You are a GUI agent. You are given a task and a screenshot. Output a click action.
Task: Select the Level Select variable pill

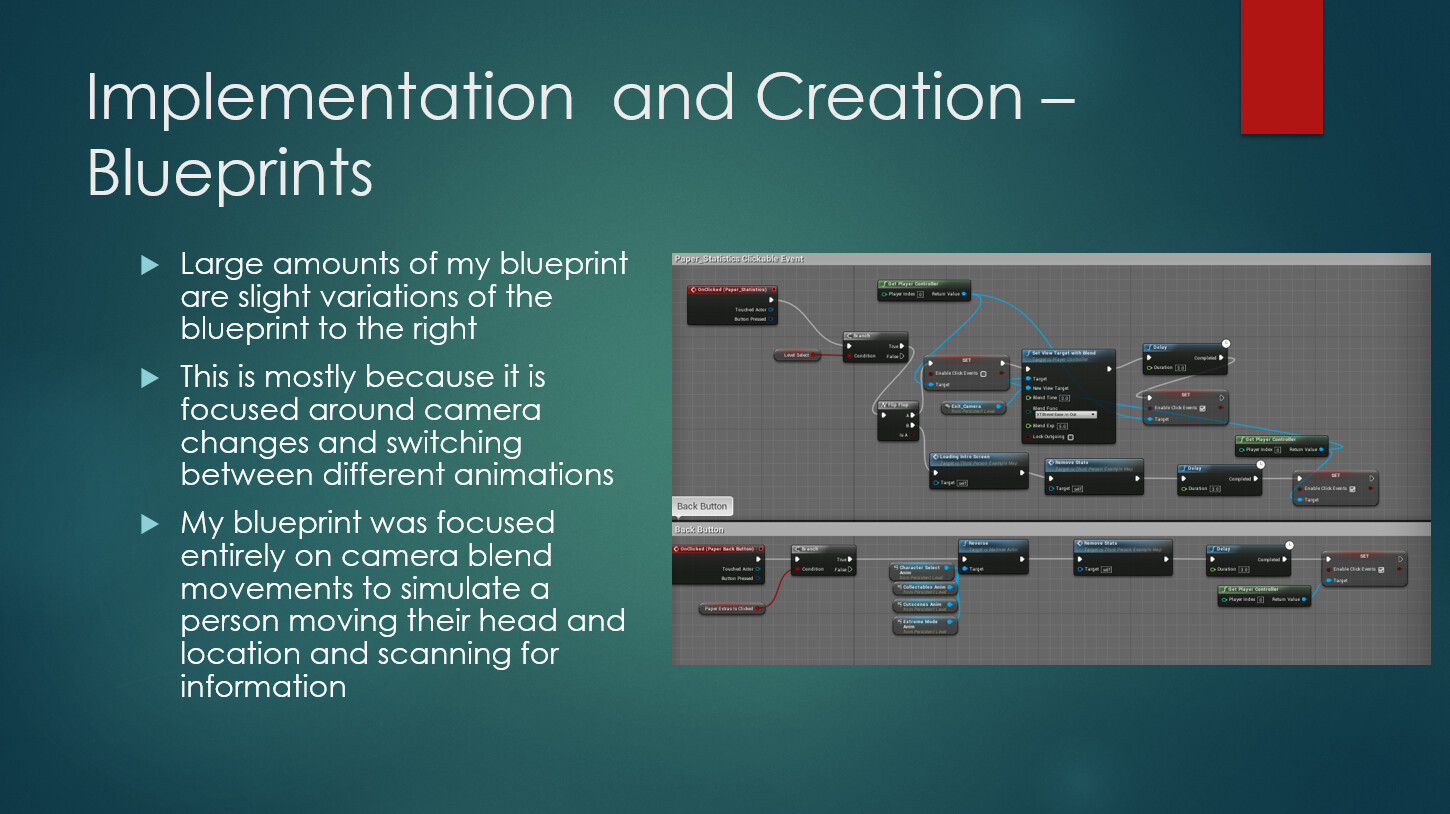point(798,355)
